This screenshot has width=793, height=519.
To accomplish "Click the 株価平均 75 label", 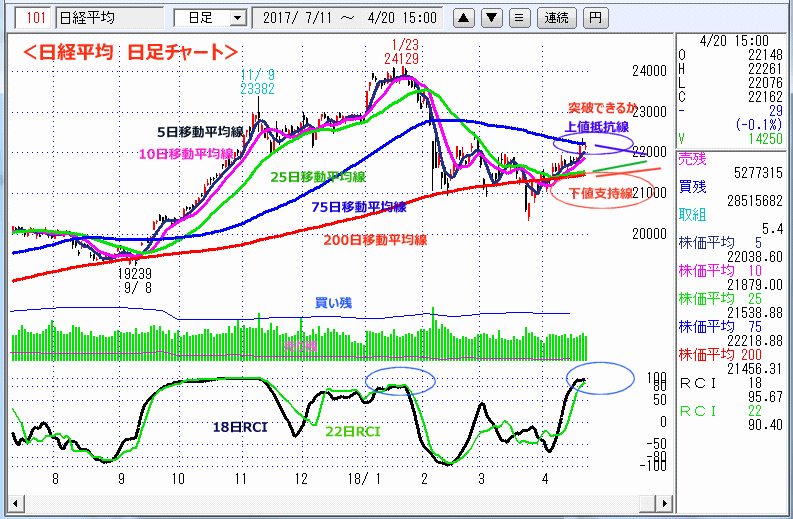I will pos(720,326).
